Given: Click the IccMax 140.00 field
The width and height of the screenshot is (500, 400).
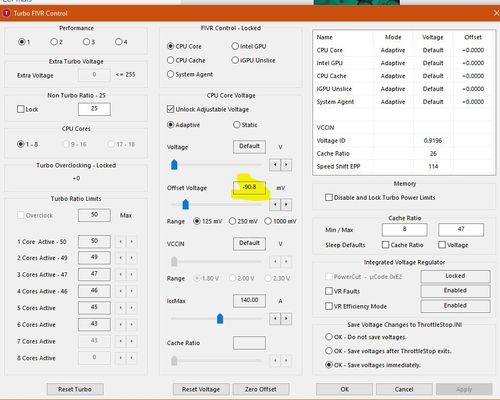Looking at the screenshot, I should coord(249,300).
